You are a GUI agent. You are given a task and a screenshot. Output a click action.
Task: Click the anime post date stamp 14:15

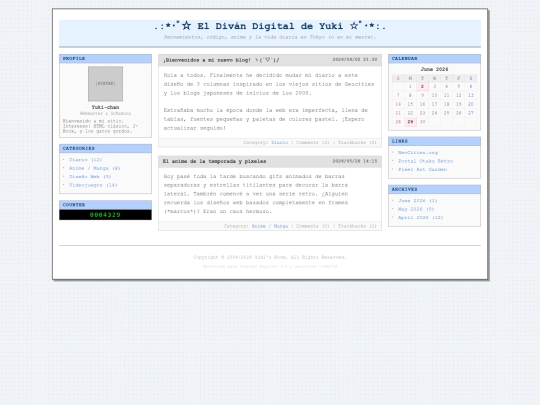coord(355,161)
